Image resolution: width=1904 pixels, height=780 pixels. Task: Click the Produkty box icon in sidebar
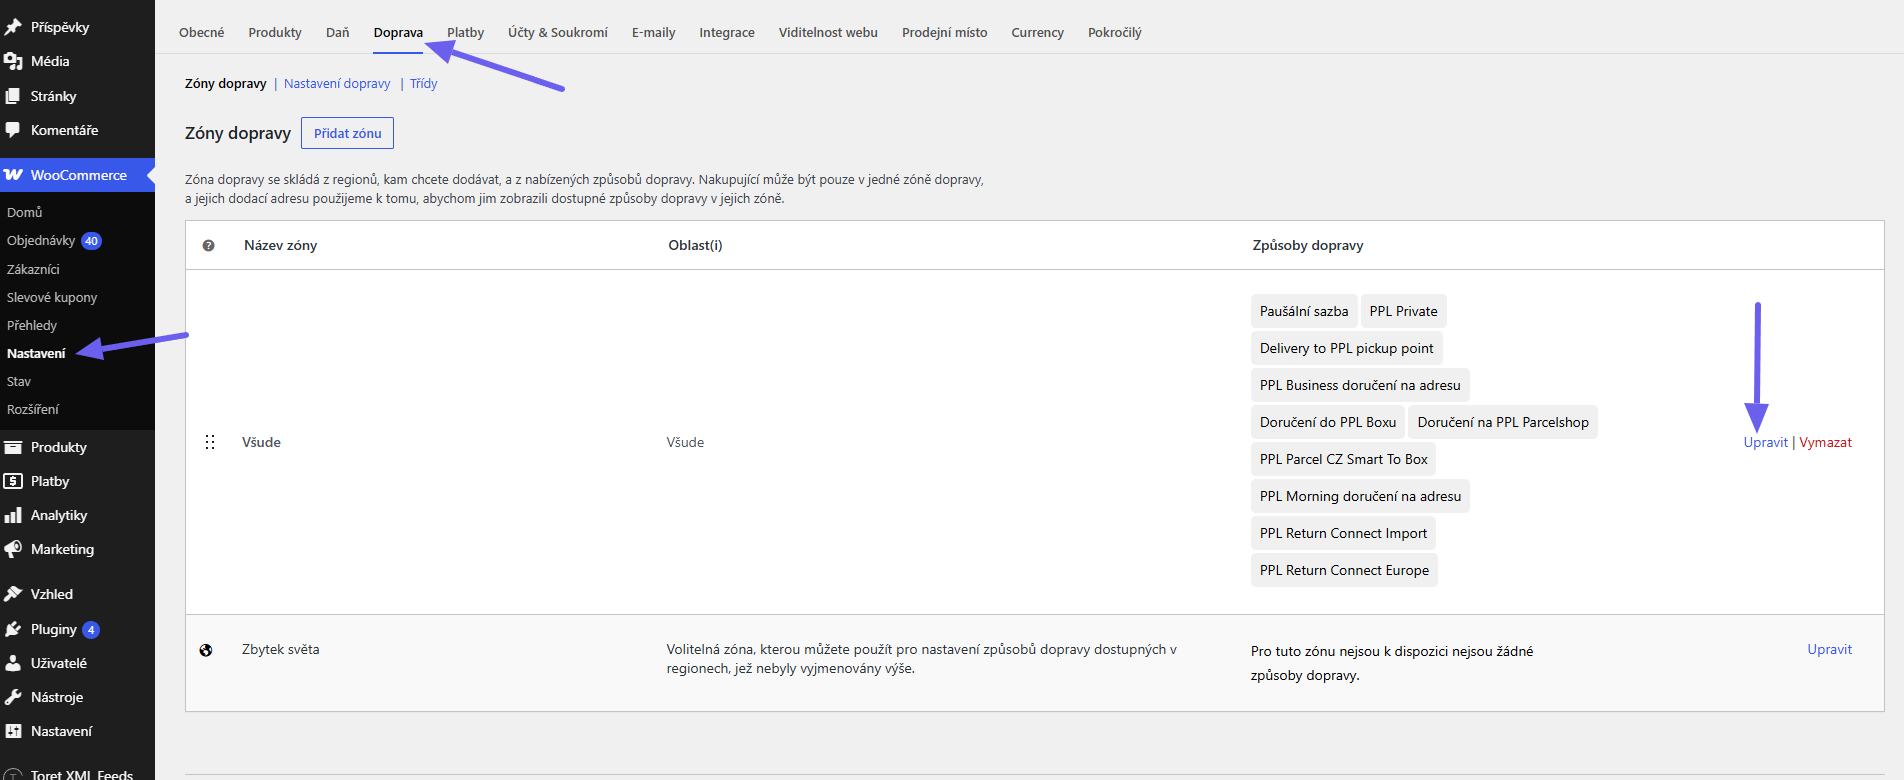tap(13, 447)
